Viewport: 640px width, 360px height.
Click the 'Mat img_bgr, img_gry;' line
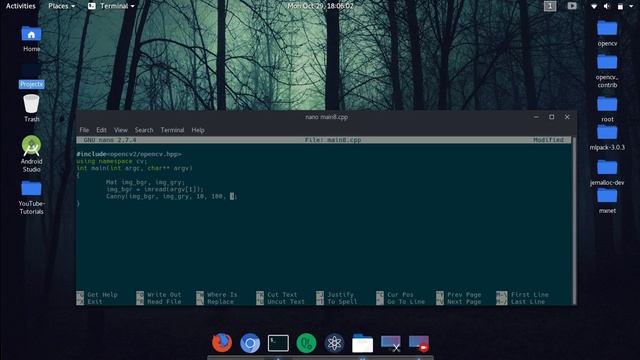[145, 182]
